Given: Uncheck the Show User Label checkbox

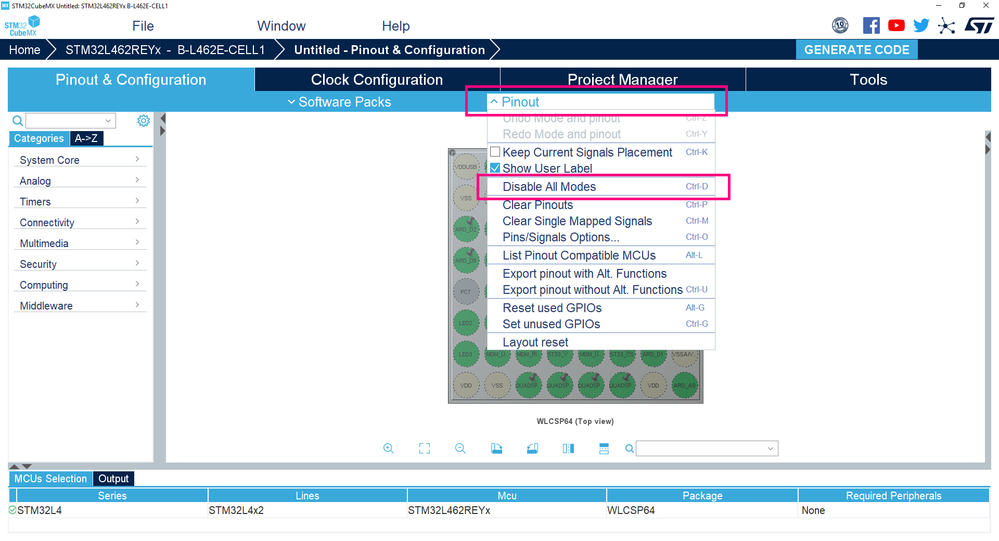Looking at the screenshot, I should coord(495,168).
